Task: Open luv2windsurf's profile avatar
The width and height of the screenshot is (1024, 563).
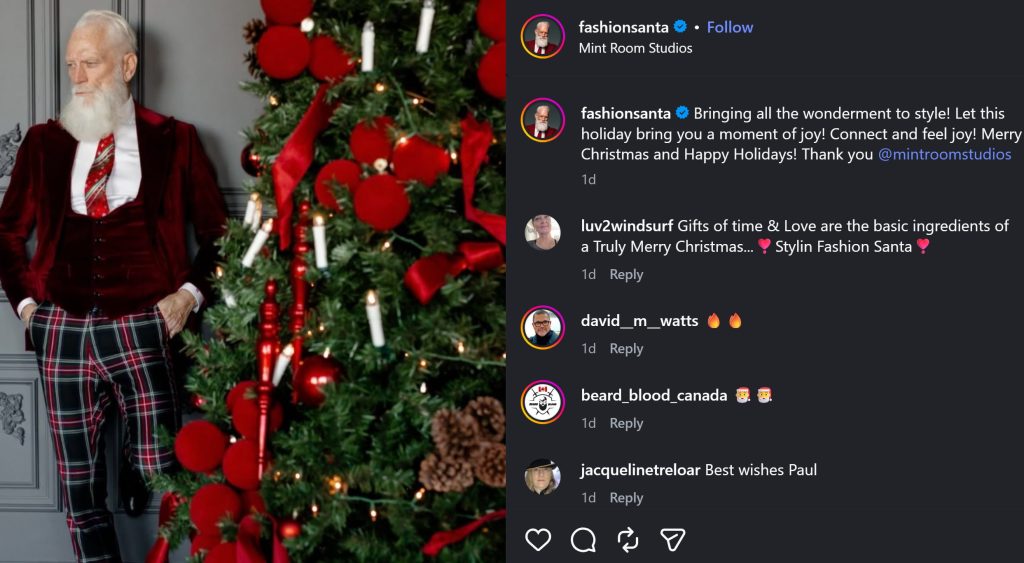Action: click(543, 232)
